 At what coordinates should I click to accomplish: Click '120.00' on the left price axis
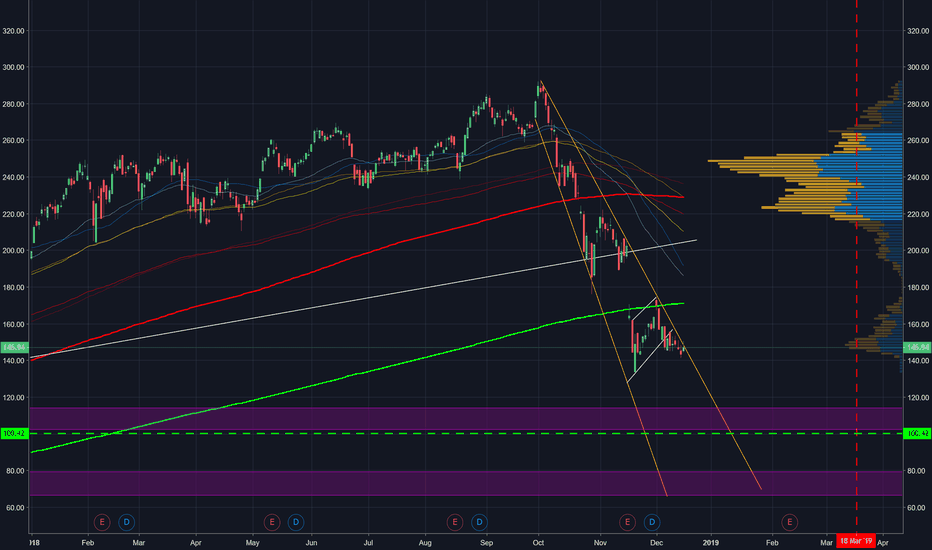coord(13,398)
